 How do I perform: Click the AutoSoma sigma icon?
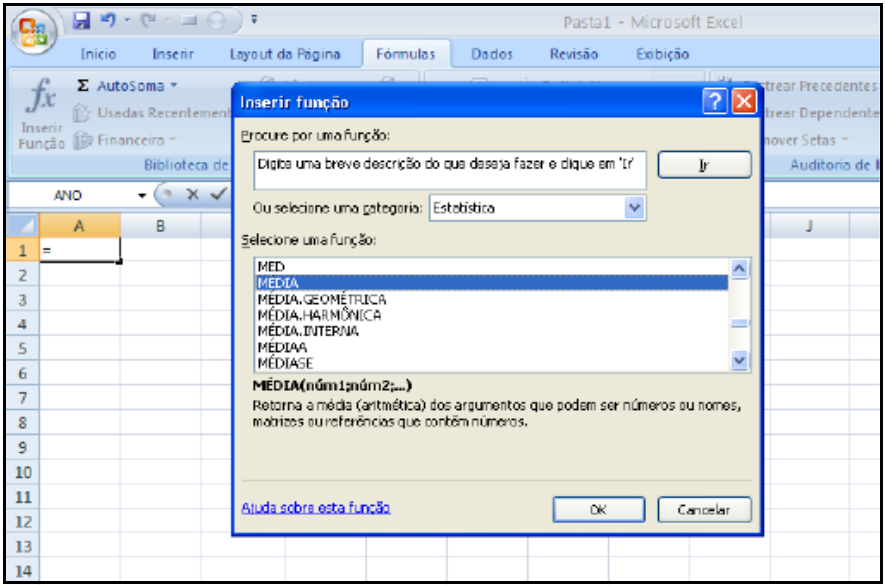pyautogui.click(x=85, y=87)
